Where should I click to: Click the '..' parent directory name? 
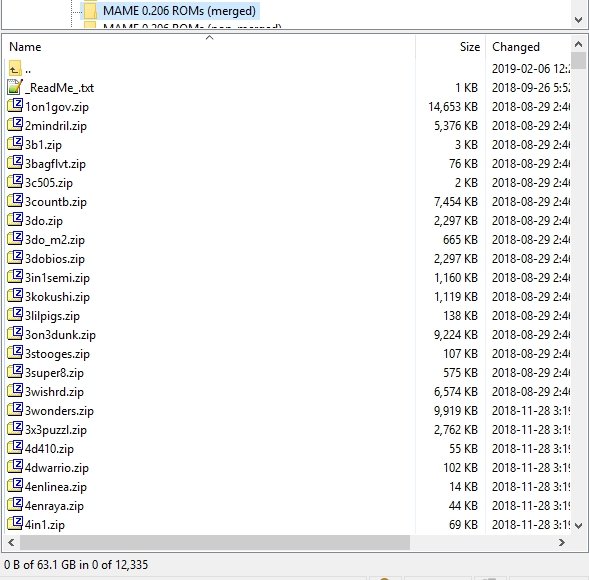coord(28,70)
